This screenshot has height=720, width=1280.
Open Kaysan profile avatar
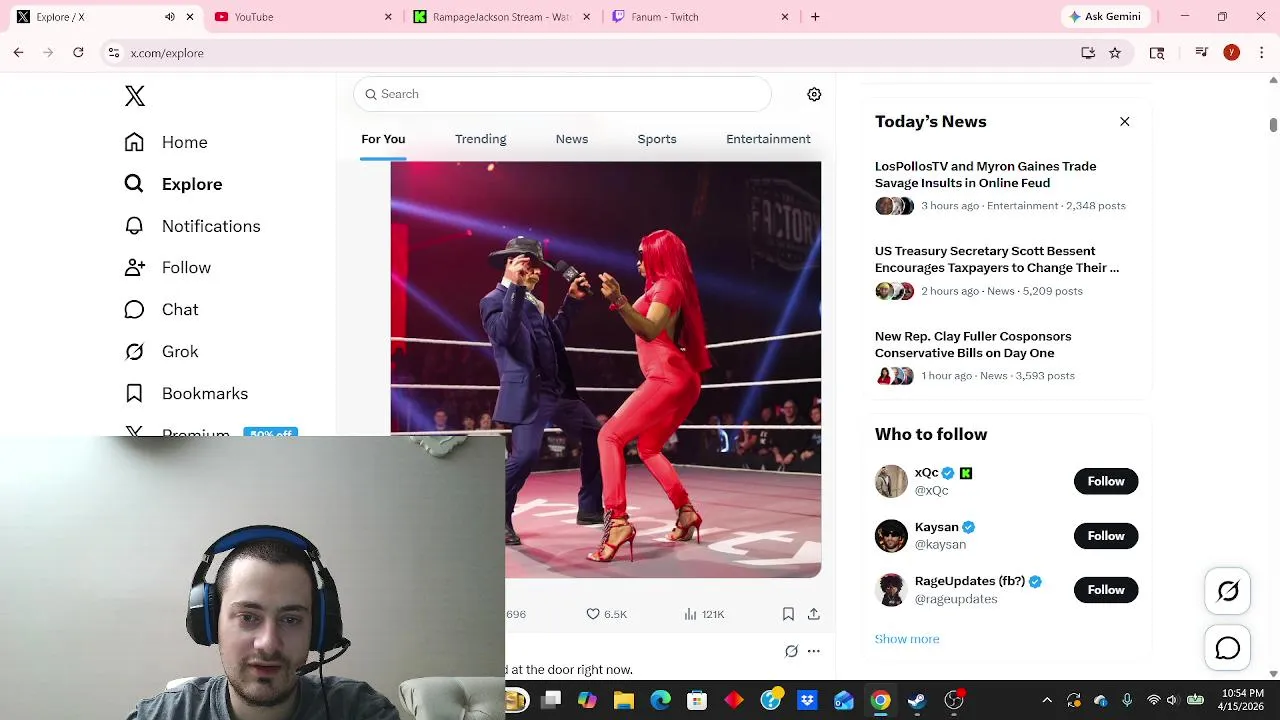891,536
